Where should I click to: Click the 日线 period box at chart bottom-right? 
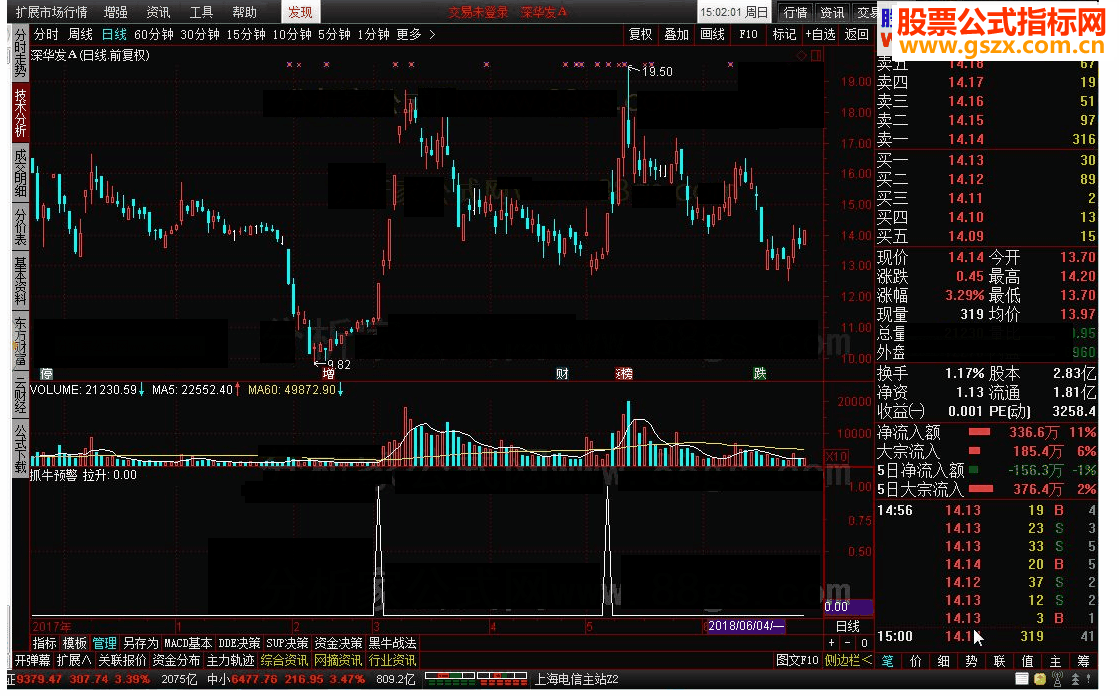[848, 626]
